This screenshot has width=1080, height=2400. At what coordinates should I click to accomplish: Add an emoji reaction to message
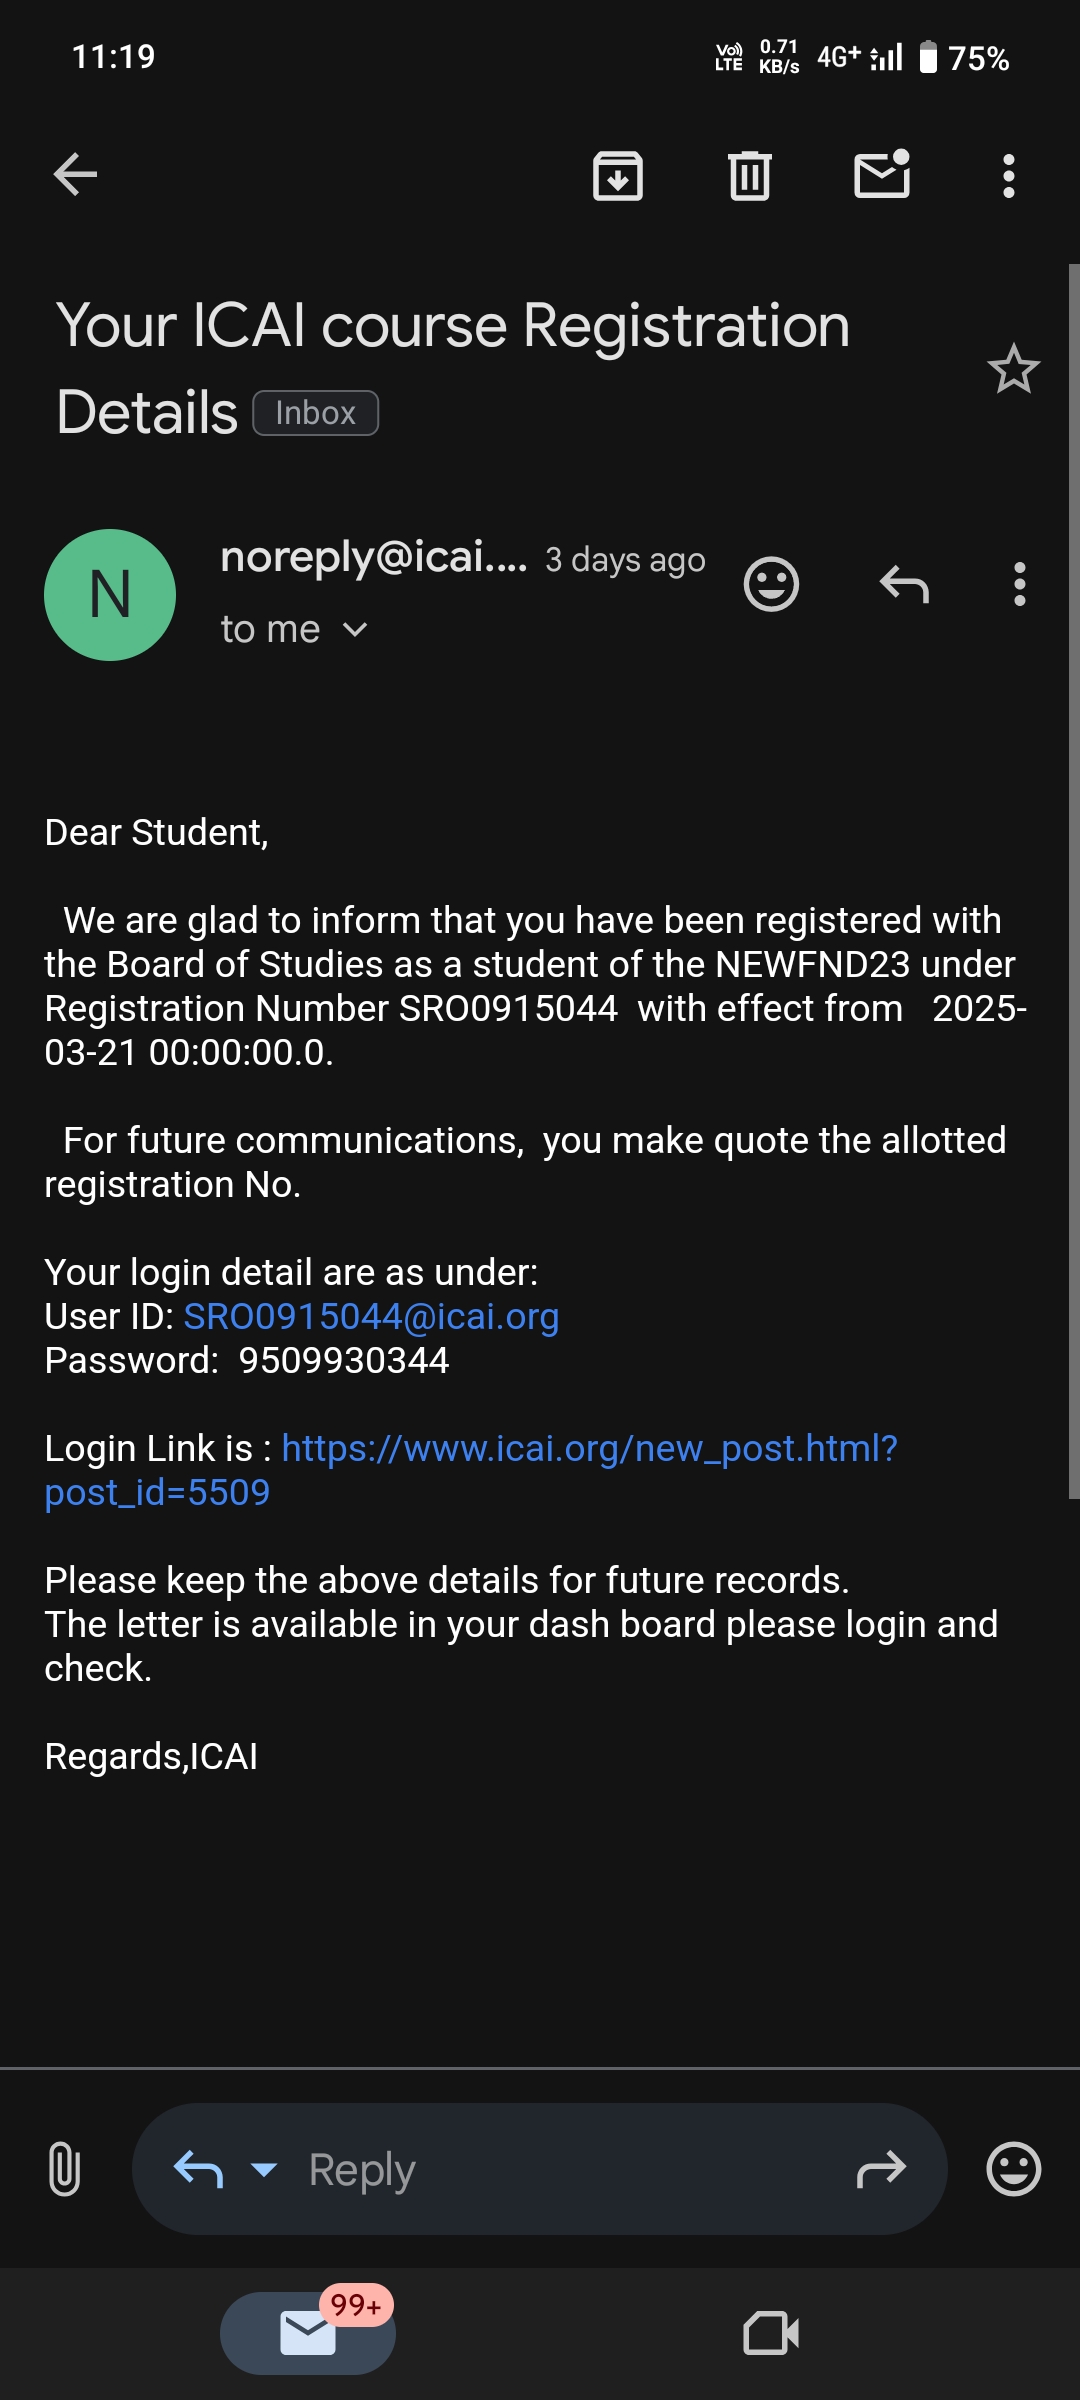pyautogui.click(x=771, y=584)
